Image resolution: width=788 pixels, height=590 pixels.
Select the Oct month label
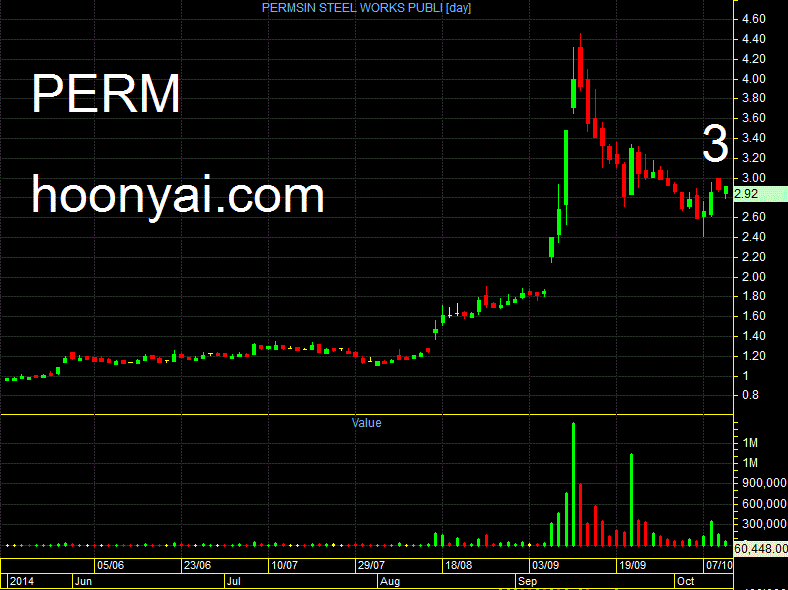[685, 581]
